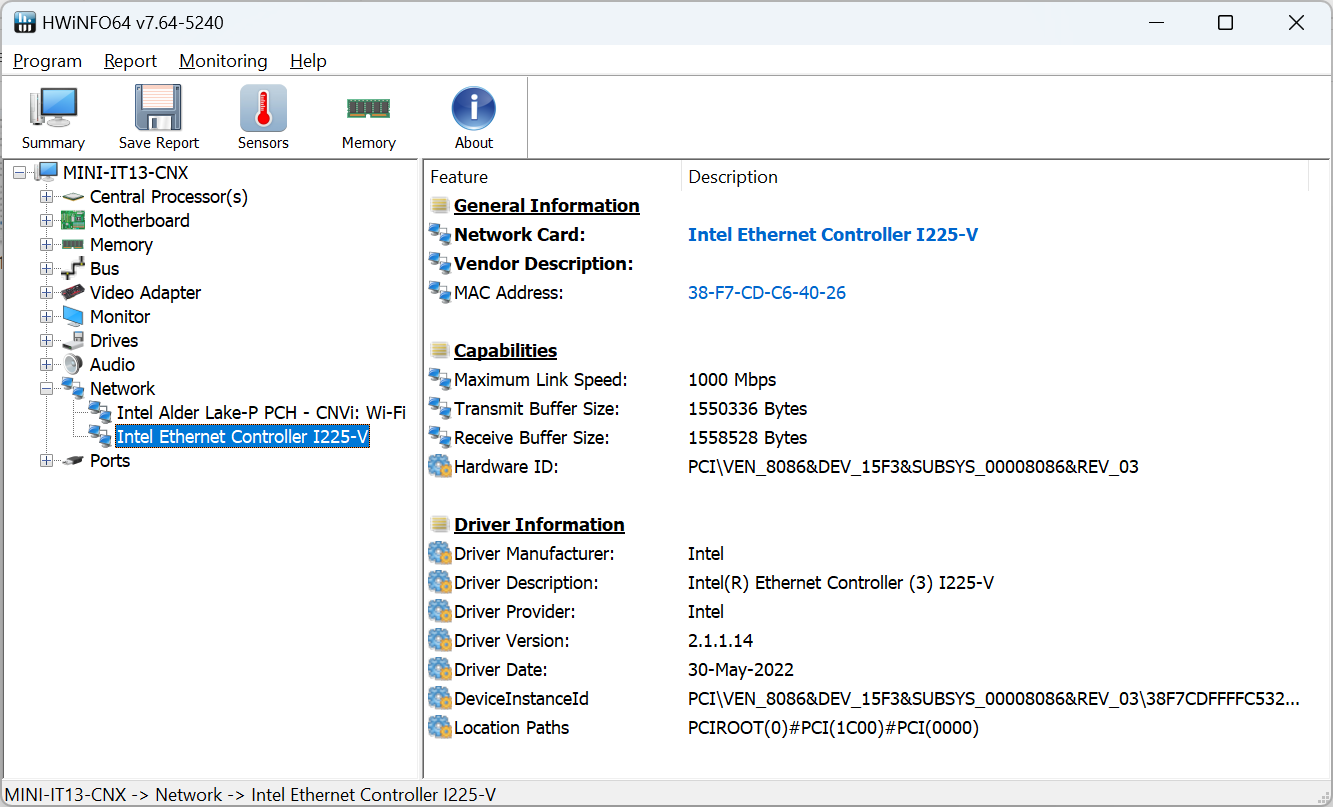The image size is (1333, 807).
Task: Click the Memory module toolbar icon
Action: (368, 108)
